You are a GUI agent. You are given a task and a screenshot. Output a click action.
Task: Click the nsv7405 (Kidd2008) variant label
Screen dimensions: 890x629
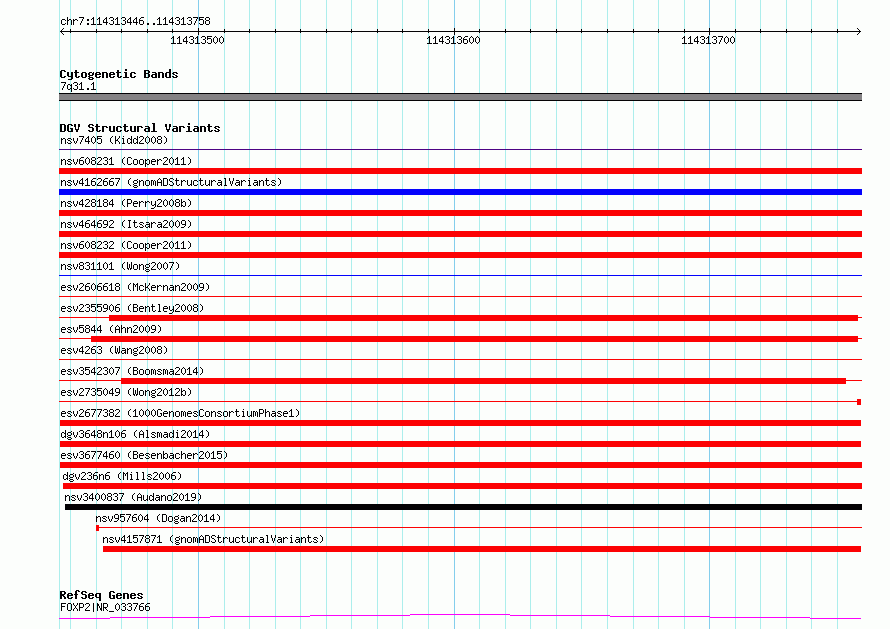pos(114,140)
